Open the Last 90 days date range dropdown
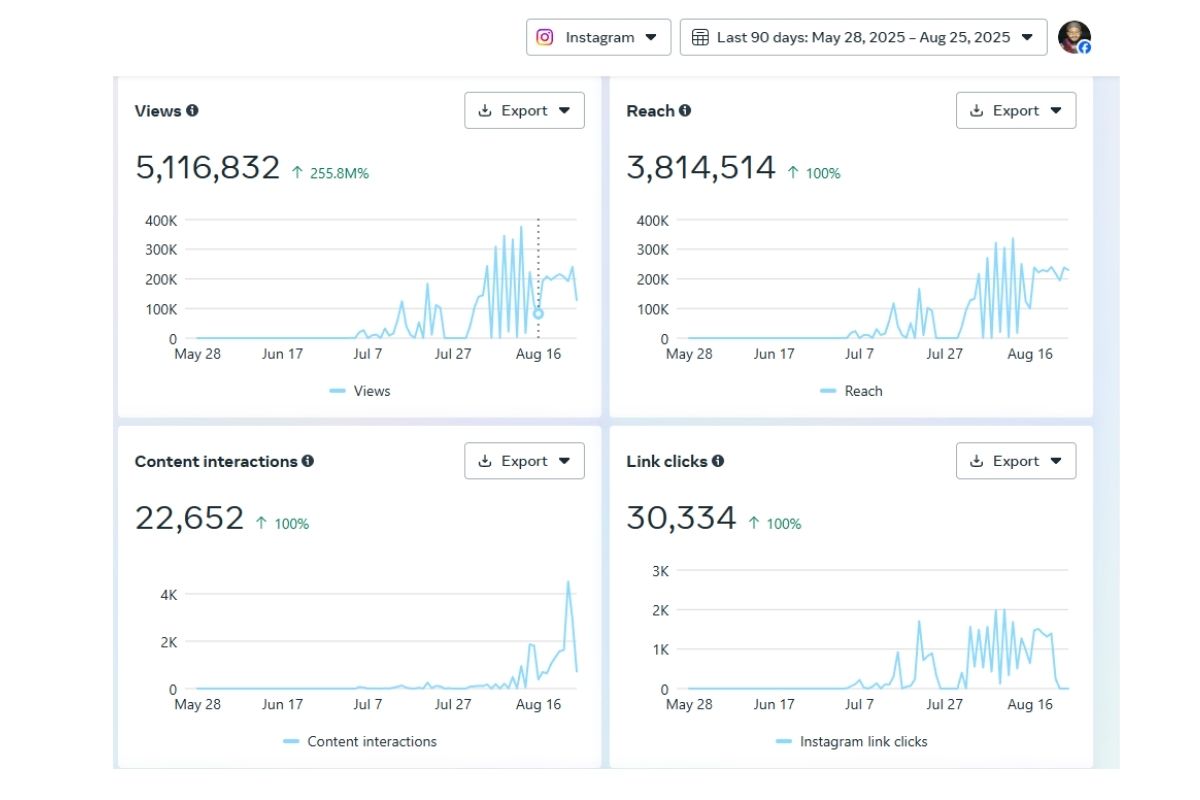Viewport: 1200px width, 800px height. pos(863,37)
